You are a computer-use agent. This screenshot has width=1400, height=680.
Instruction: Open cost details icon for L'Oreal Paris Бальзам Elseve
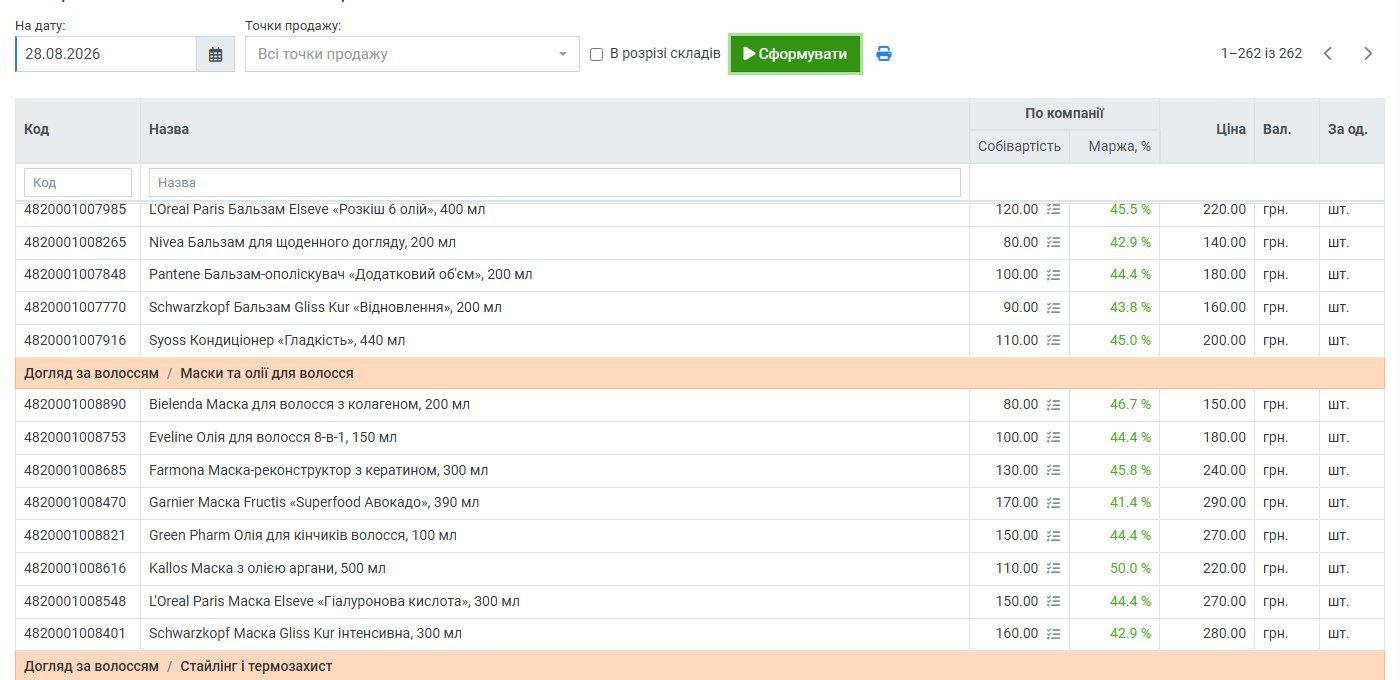[1053, 210]
